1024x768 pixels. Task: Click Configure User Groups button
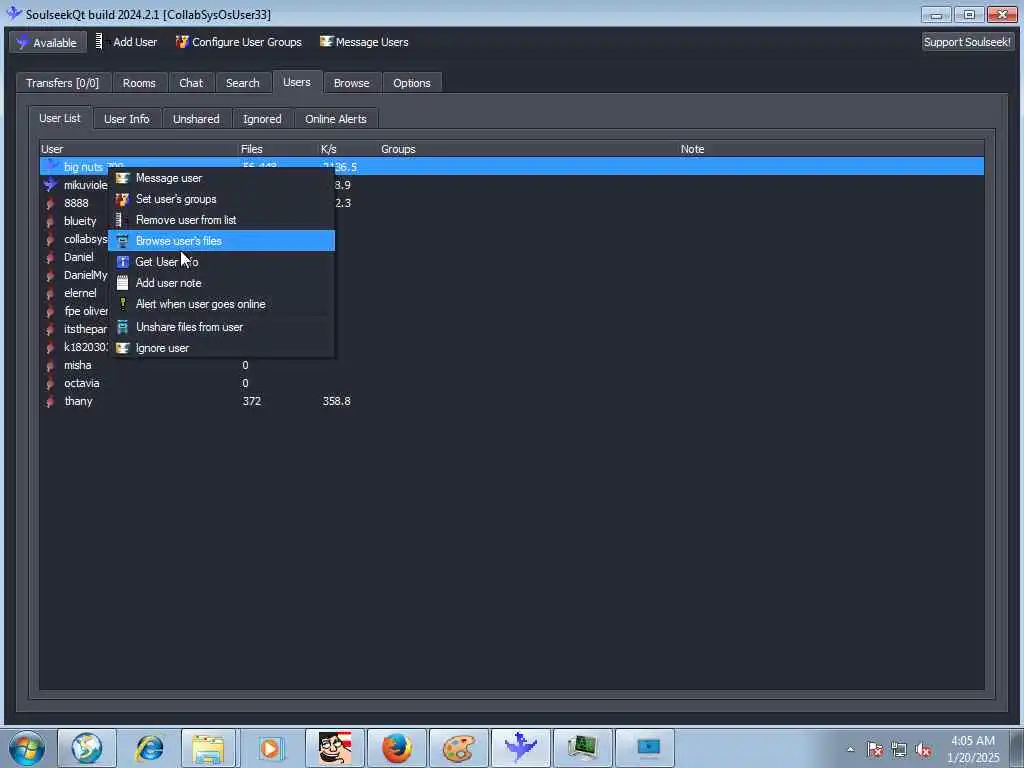238,42
